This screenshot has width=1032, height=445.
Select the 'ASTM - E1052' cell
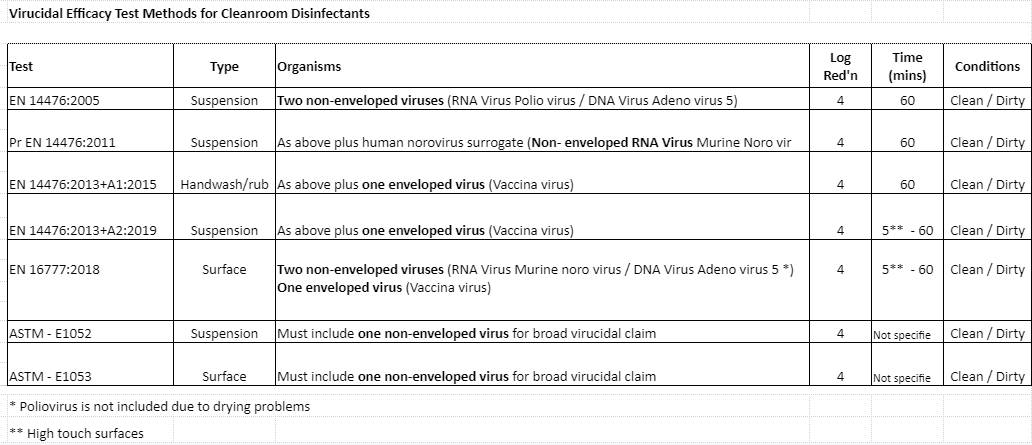51,334
